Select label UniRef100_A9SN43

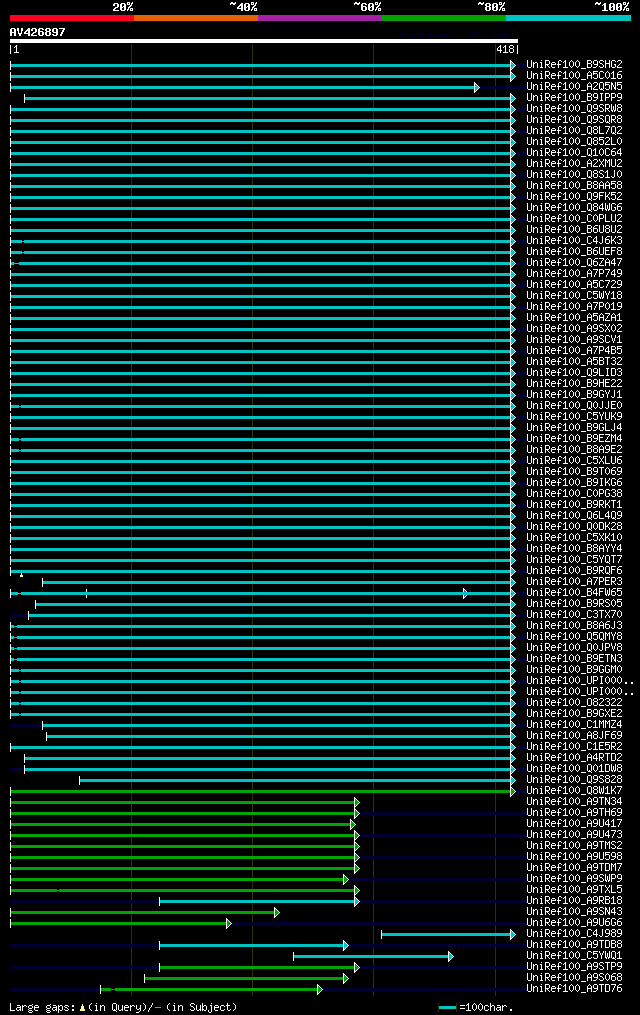(x=574, y=912)
